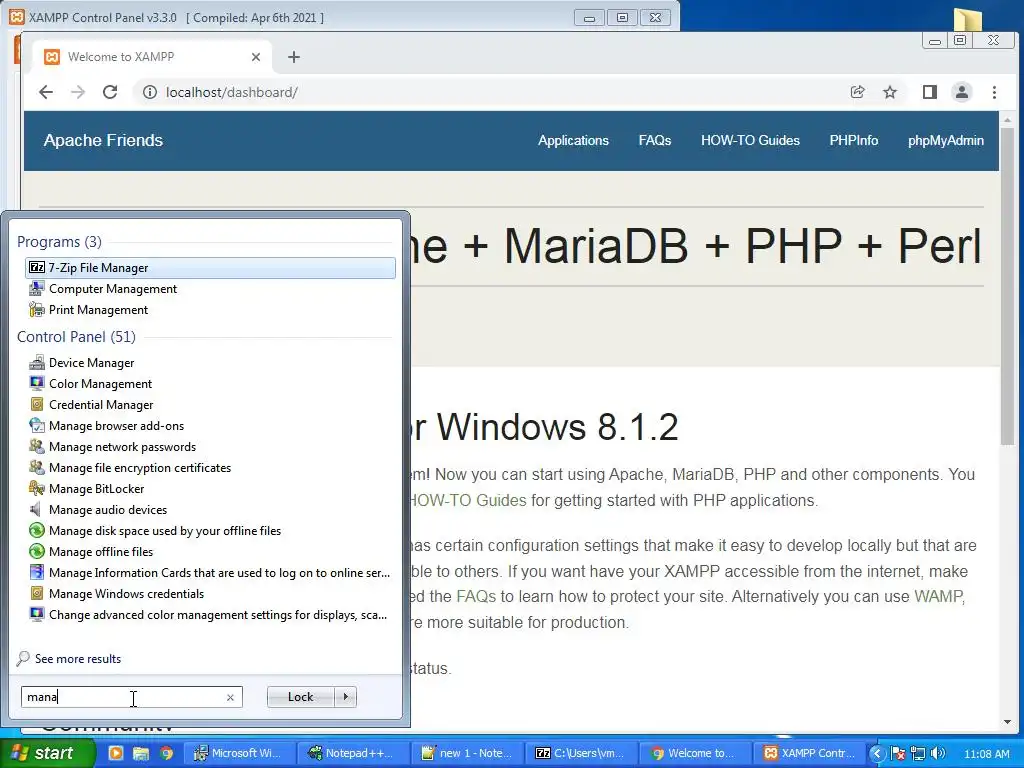This screenshot has width=1024, height=768.
Task: Share this page icon in address bar
Action: 857,92
